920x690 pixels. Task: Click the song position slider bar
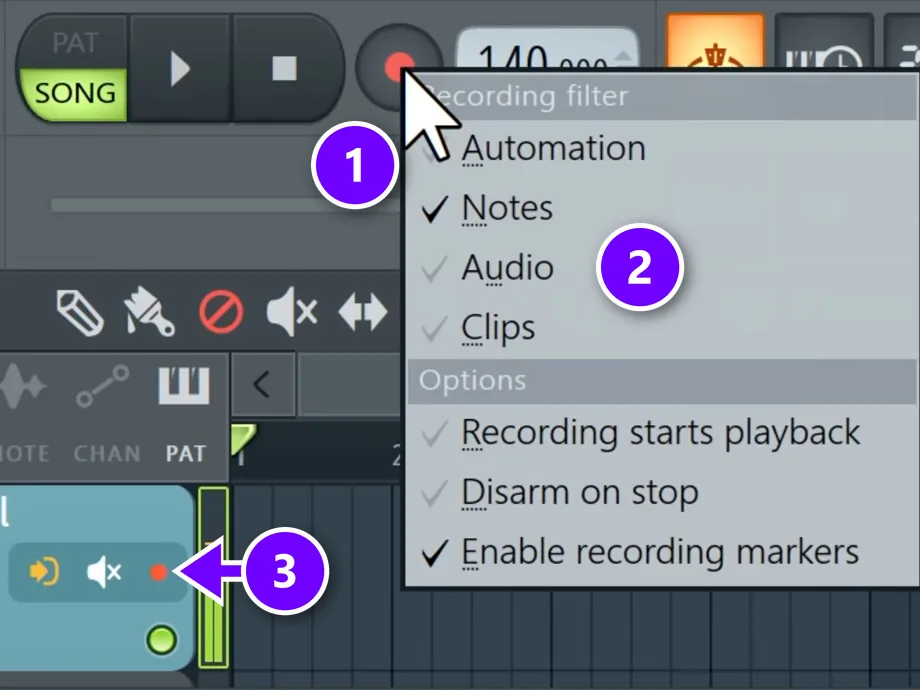226,205
